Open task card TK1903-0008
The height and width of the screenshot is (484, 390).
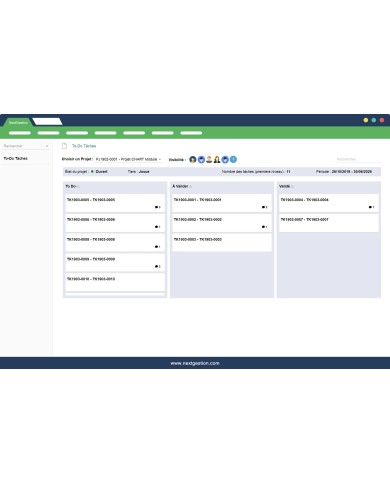coord(115,243)
